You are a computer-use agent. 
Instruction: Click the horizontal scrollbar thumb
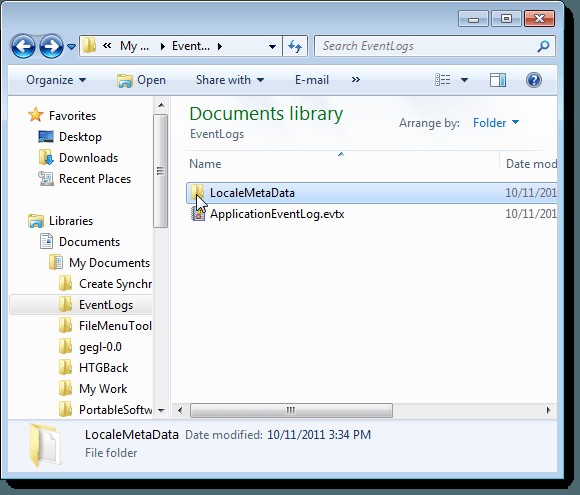click(x=291, y=410)
